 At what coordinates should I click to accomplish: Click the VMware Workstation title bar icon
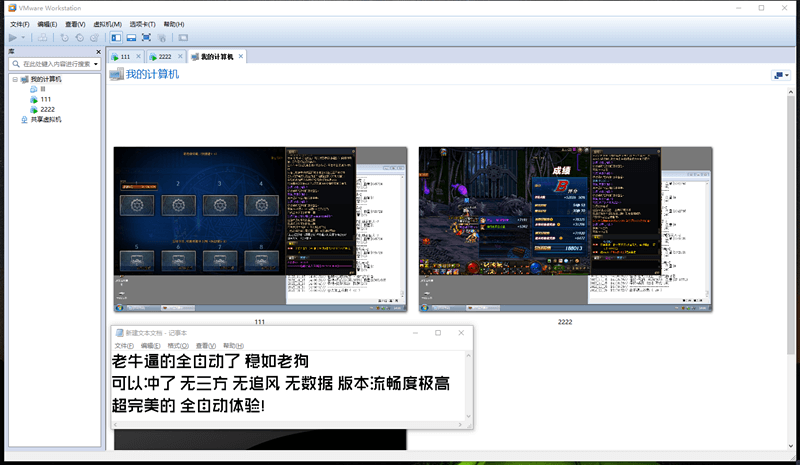tap(12, 8)
